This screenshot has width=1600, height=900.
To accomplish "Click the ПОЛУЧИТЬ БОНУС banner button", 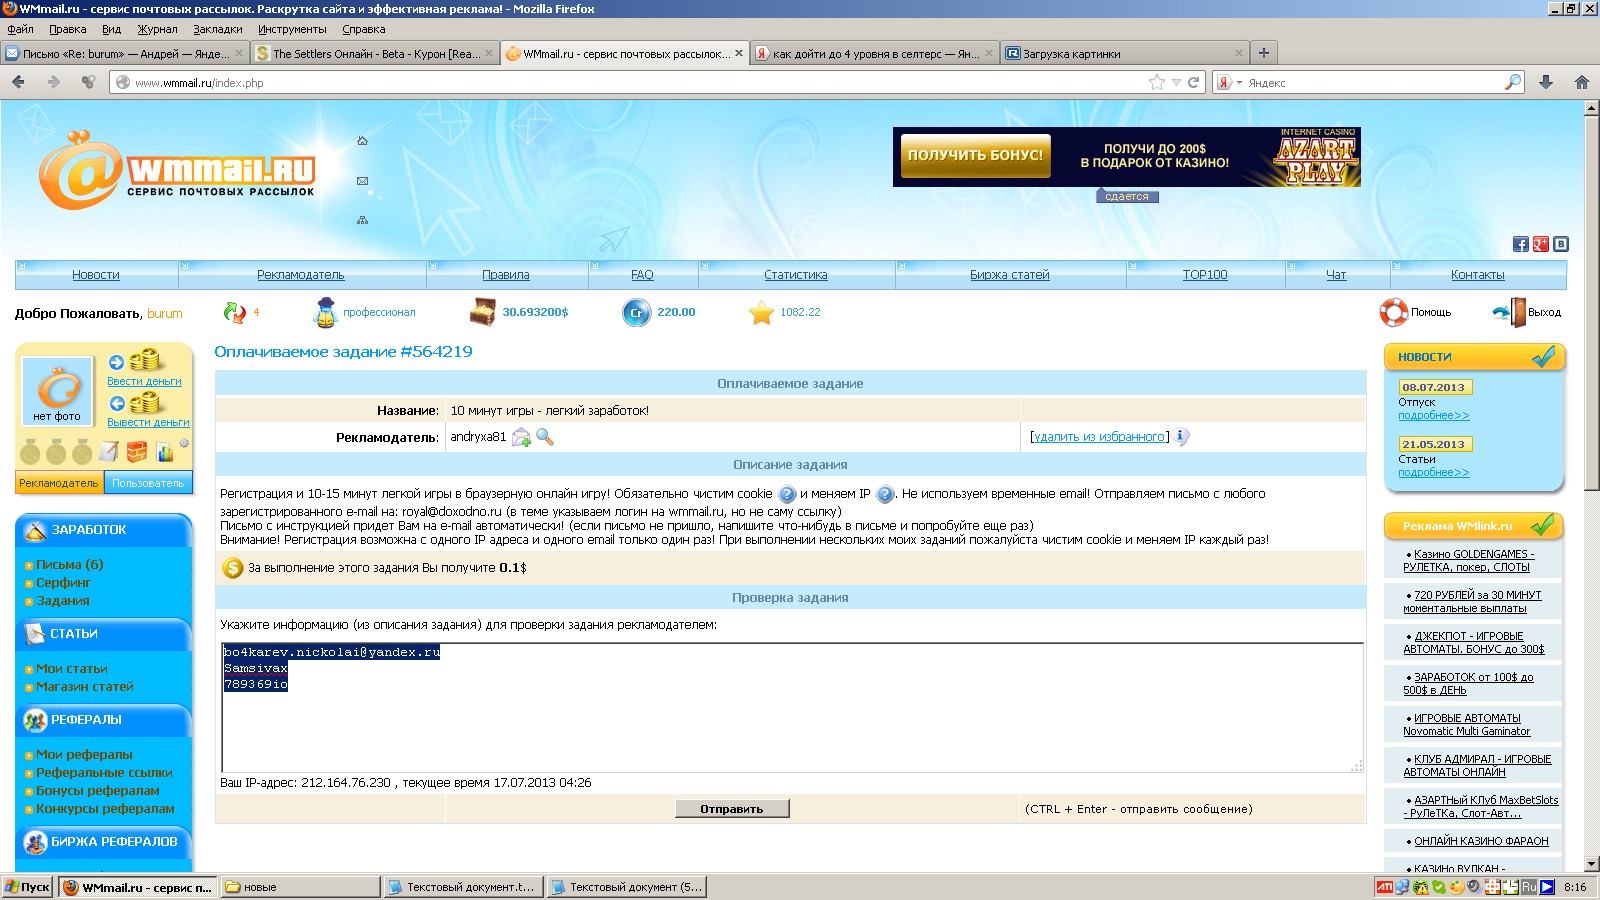I will (975, 156).
